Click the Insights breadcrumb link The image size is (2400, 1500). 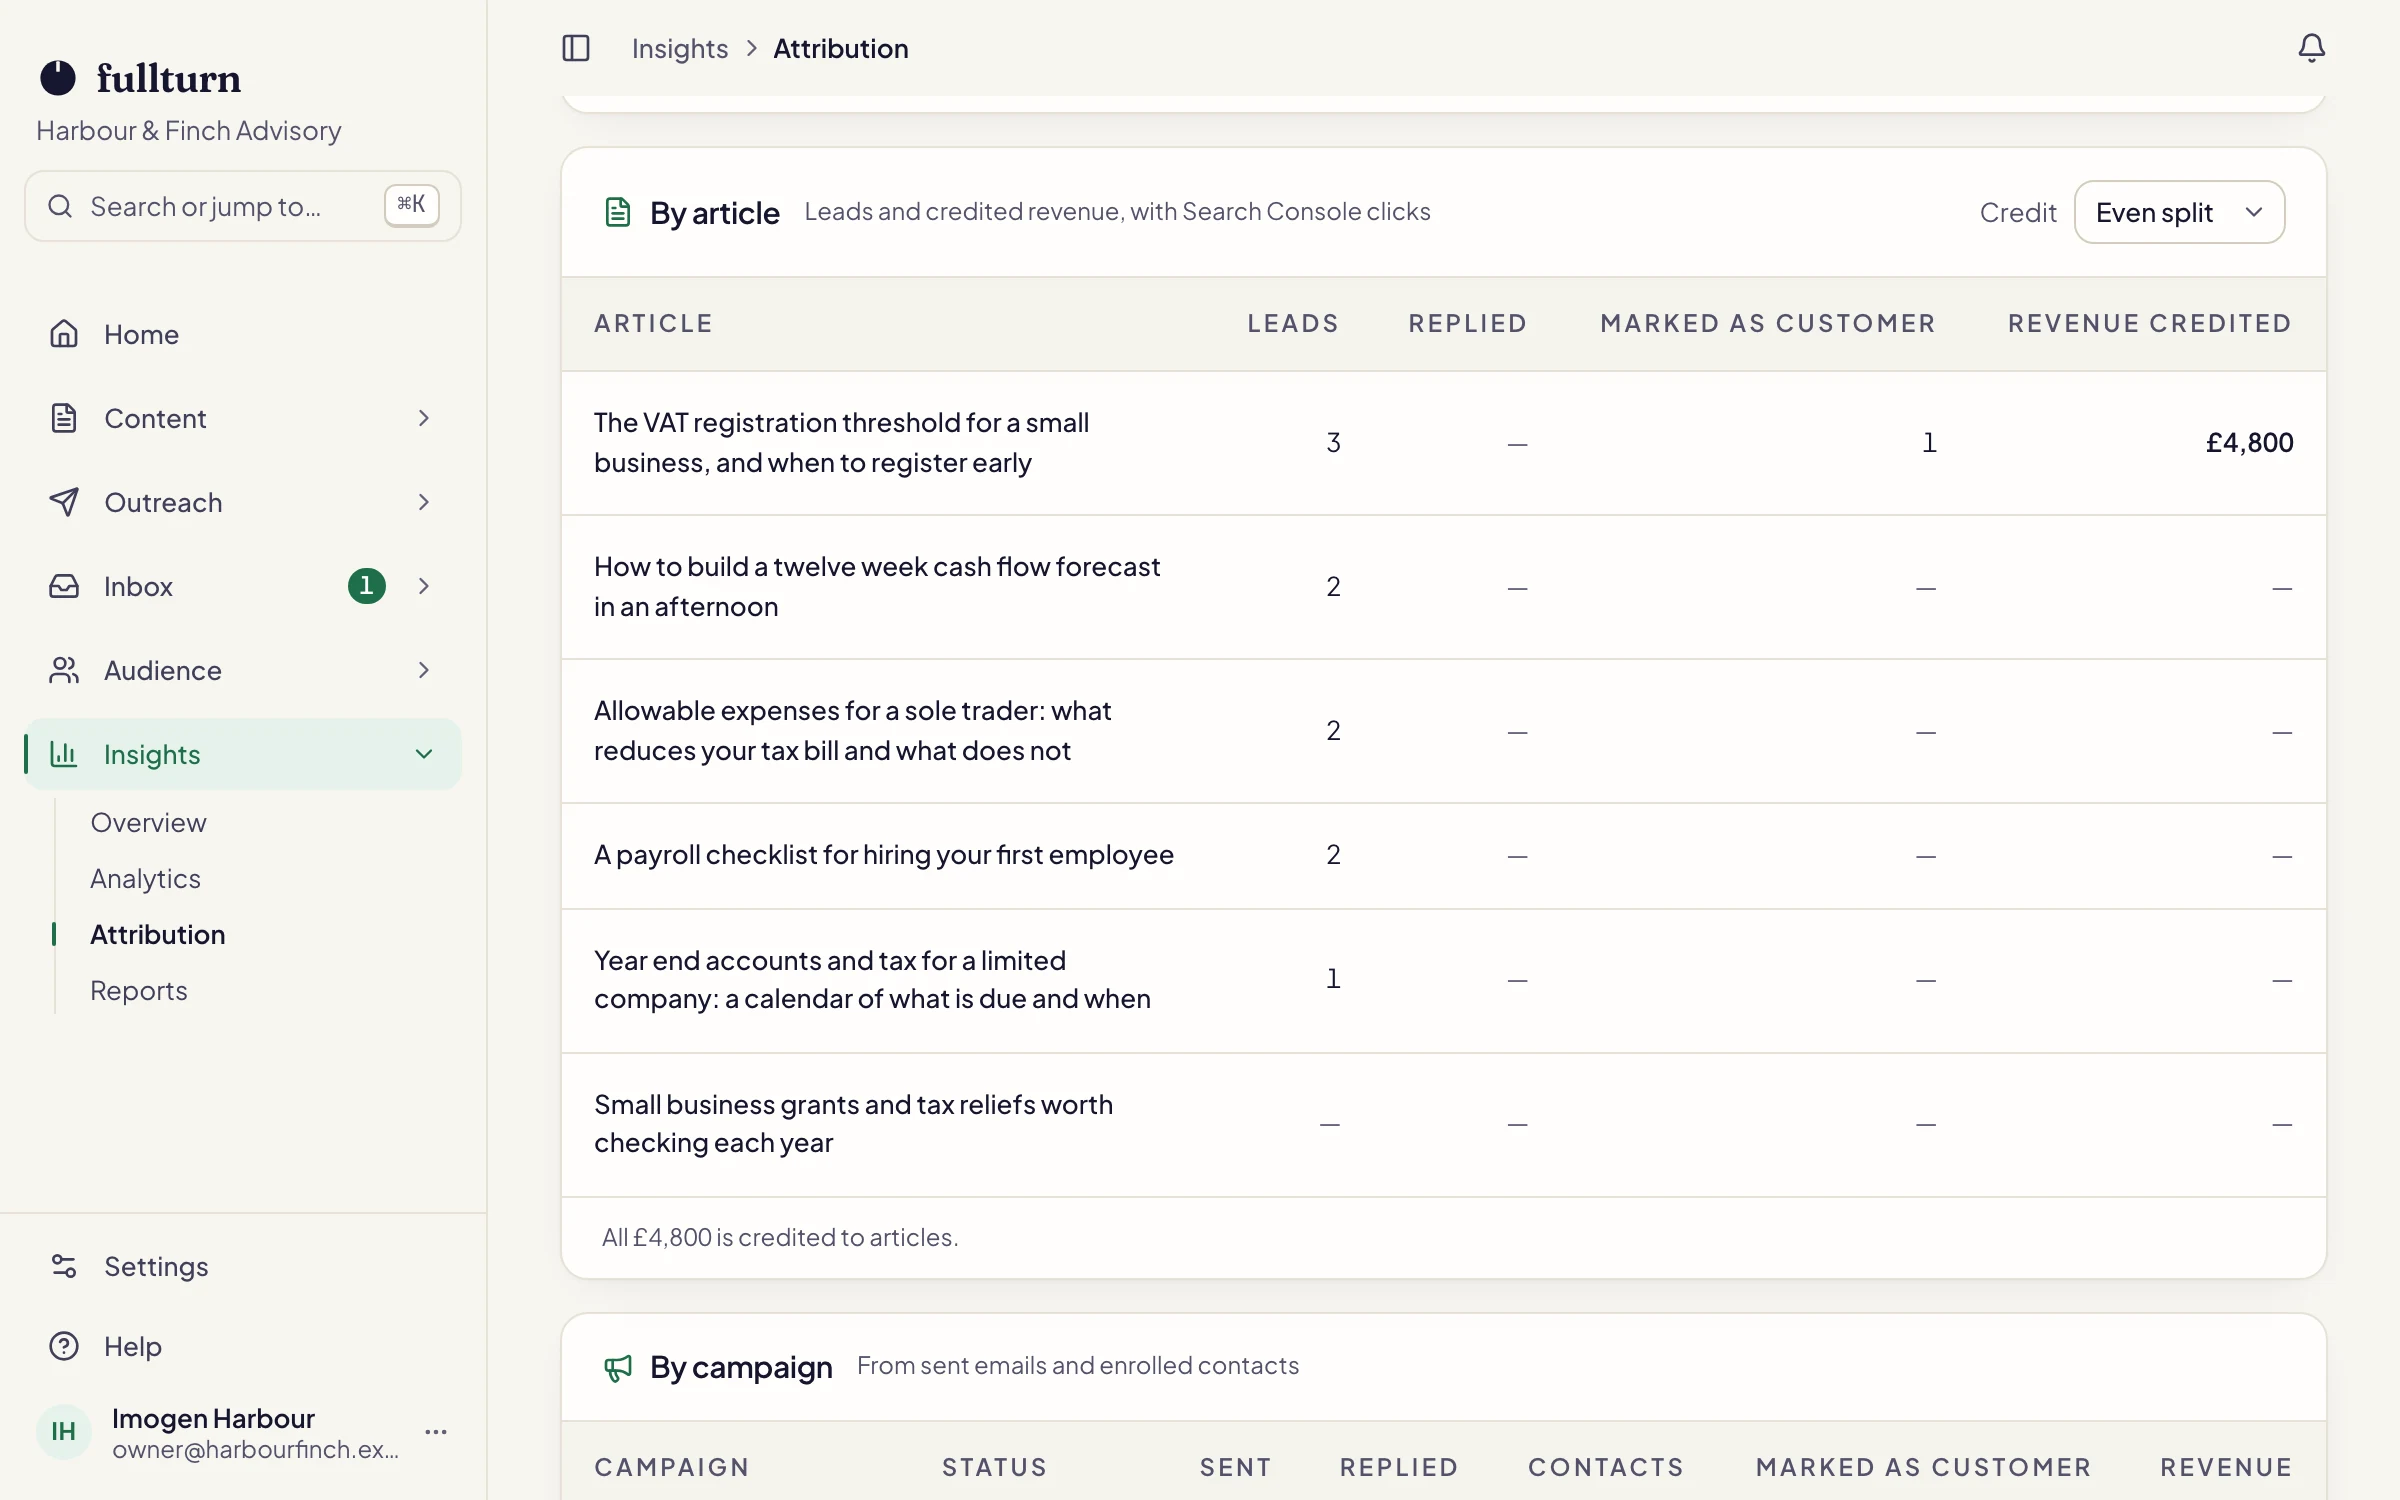click(x=680, y=48)
